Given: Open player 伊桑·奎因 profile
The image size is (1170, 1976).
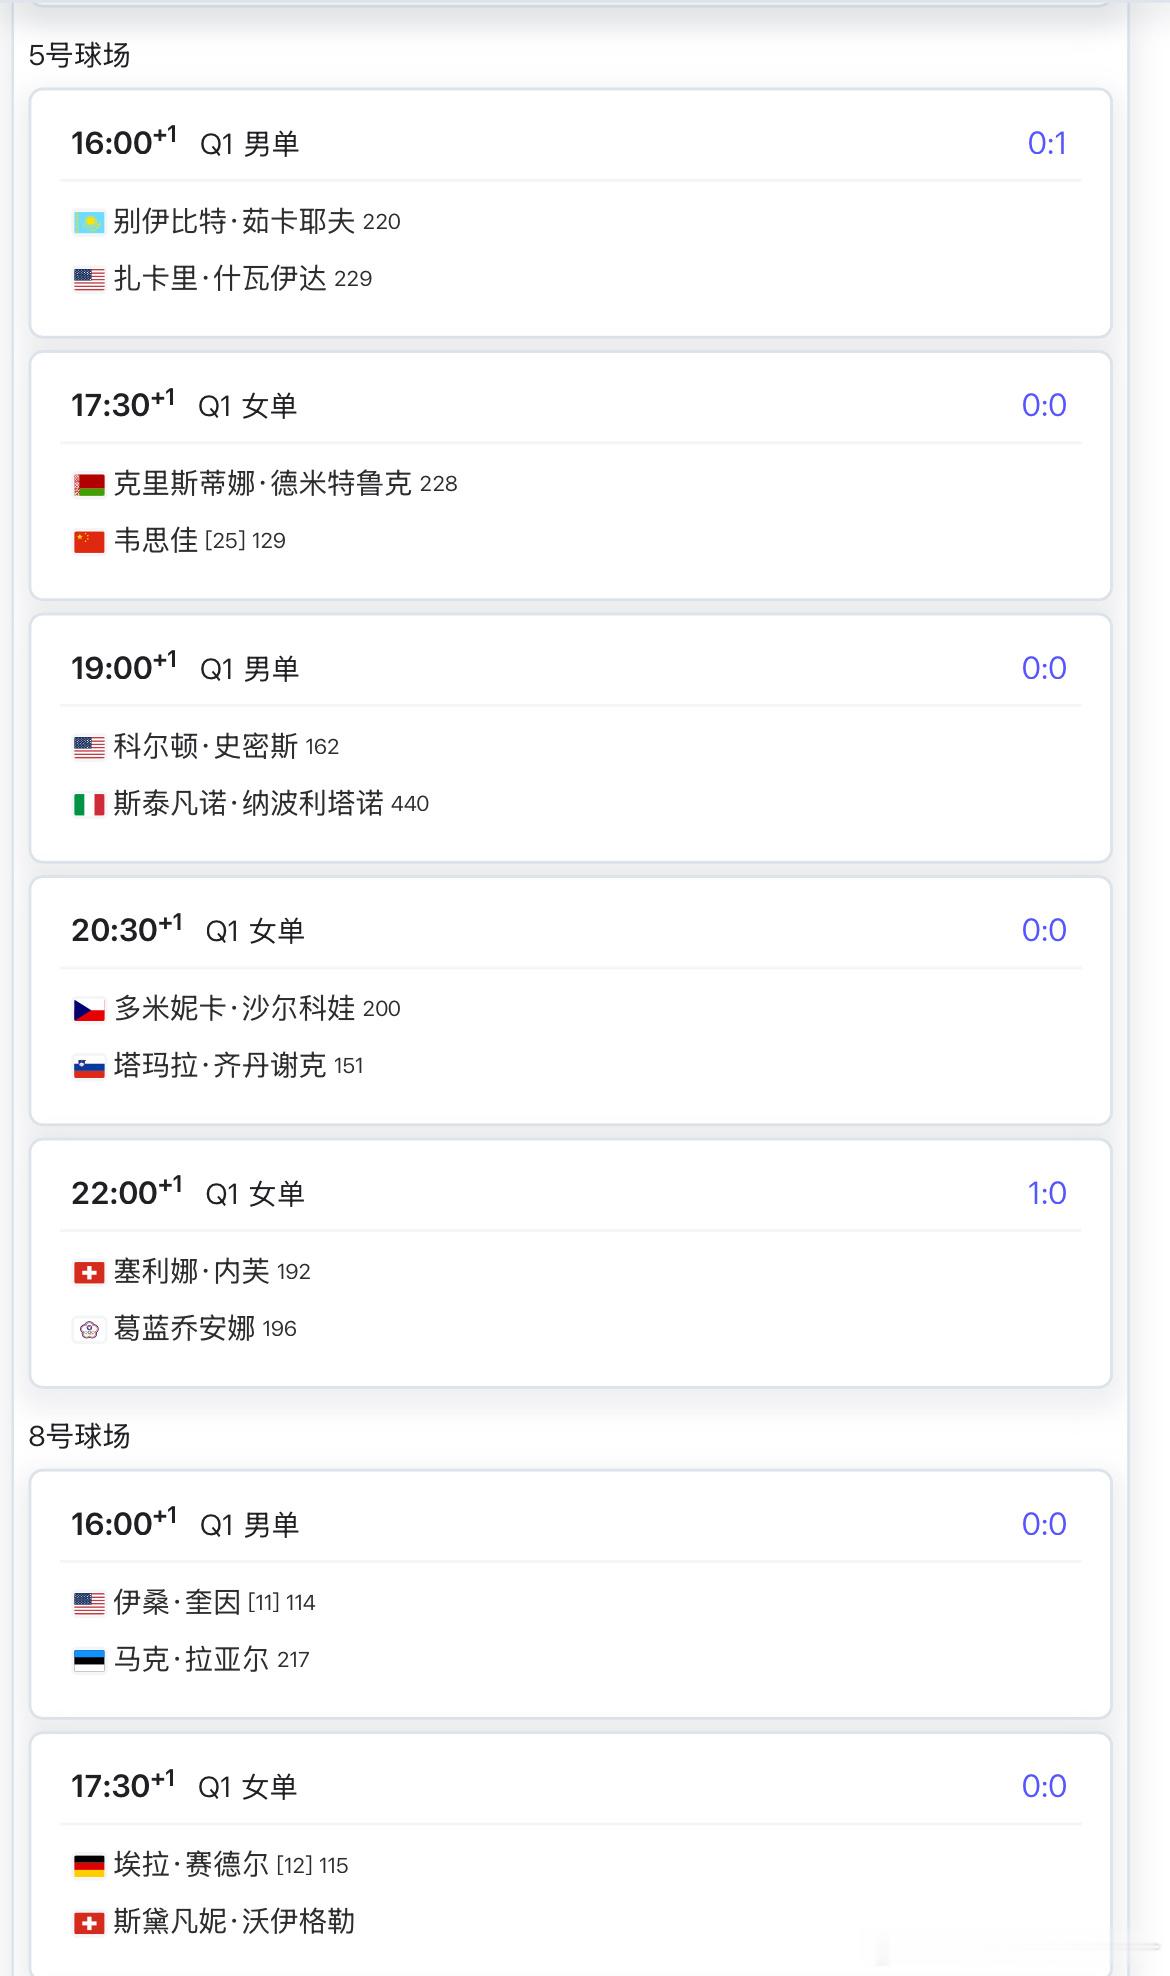Looking at the screenshot, I should coord(177,1602).
